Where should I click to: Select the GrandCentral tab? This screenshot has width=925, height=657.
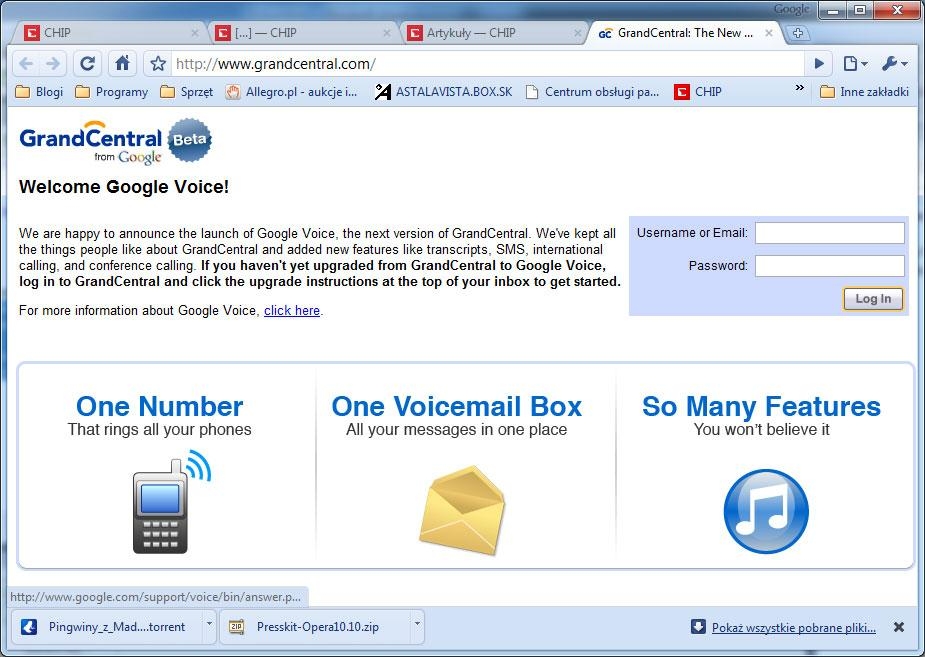(684, 33)
